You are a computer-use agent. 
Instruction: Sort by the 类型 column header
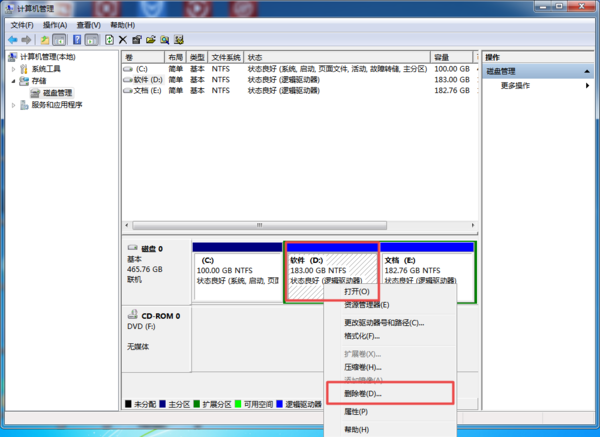(x=197, y=57)
